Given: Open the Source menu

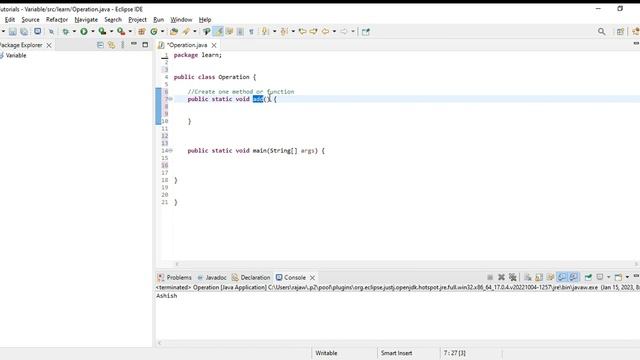Looking at the screenshot, I should [x=31, y=20].
